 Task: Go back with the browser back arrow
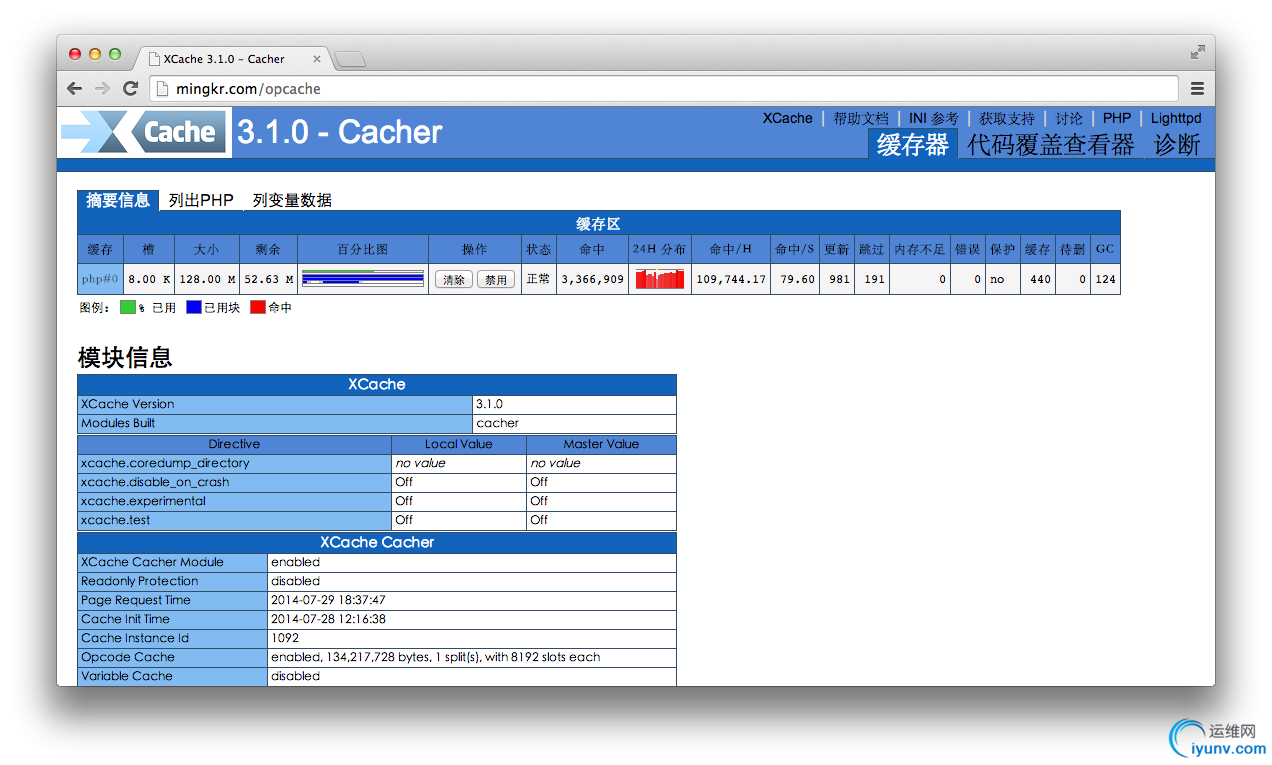coord(75,88)
